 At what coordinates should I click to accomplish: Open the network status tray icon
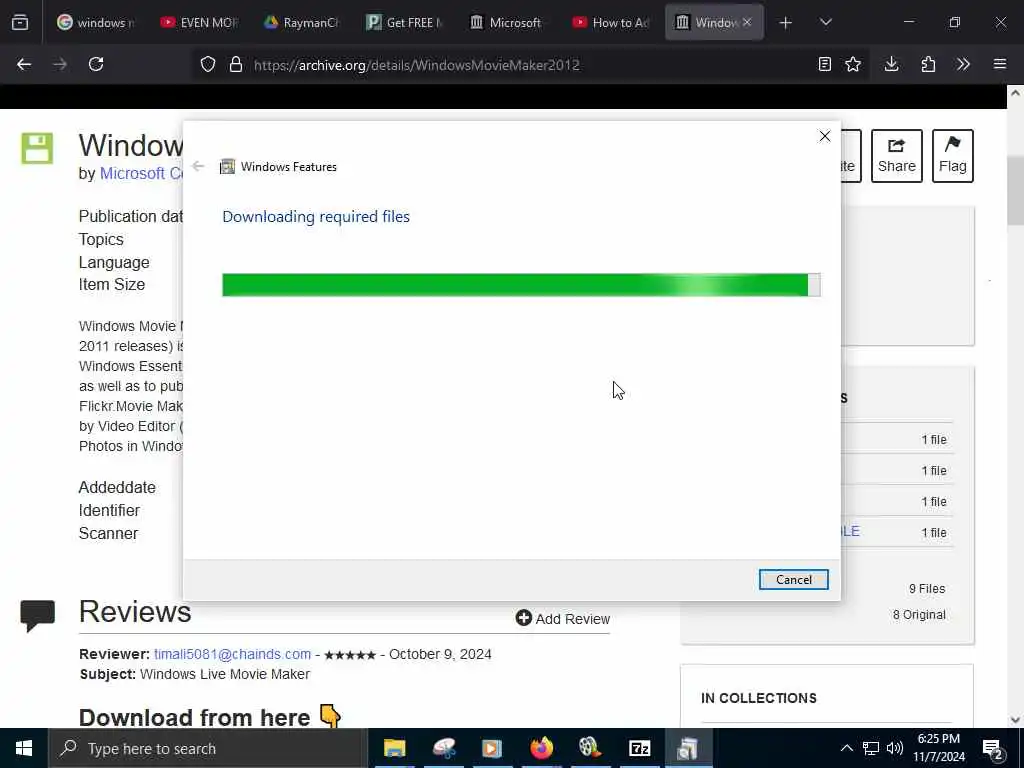click(871, 748)
